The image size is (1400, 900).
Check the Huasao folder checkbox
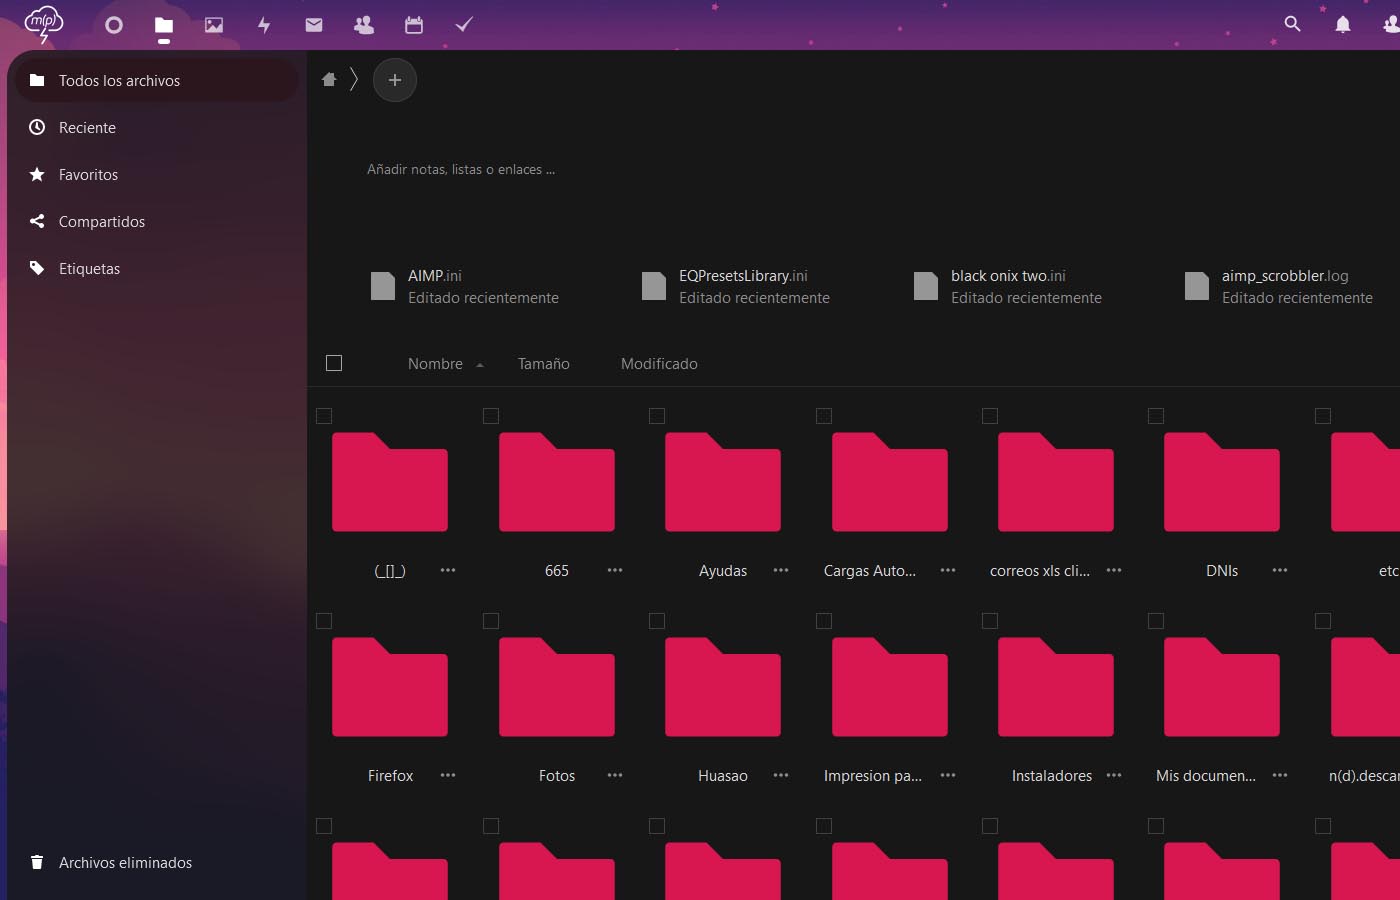tap(657, 621)
